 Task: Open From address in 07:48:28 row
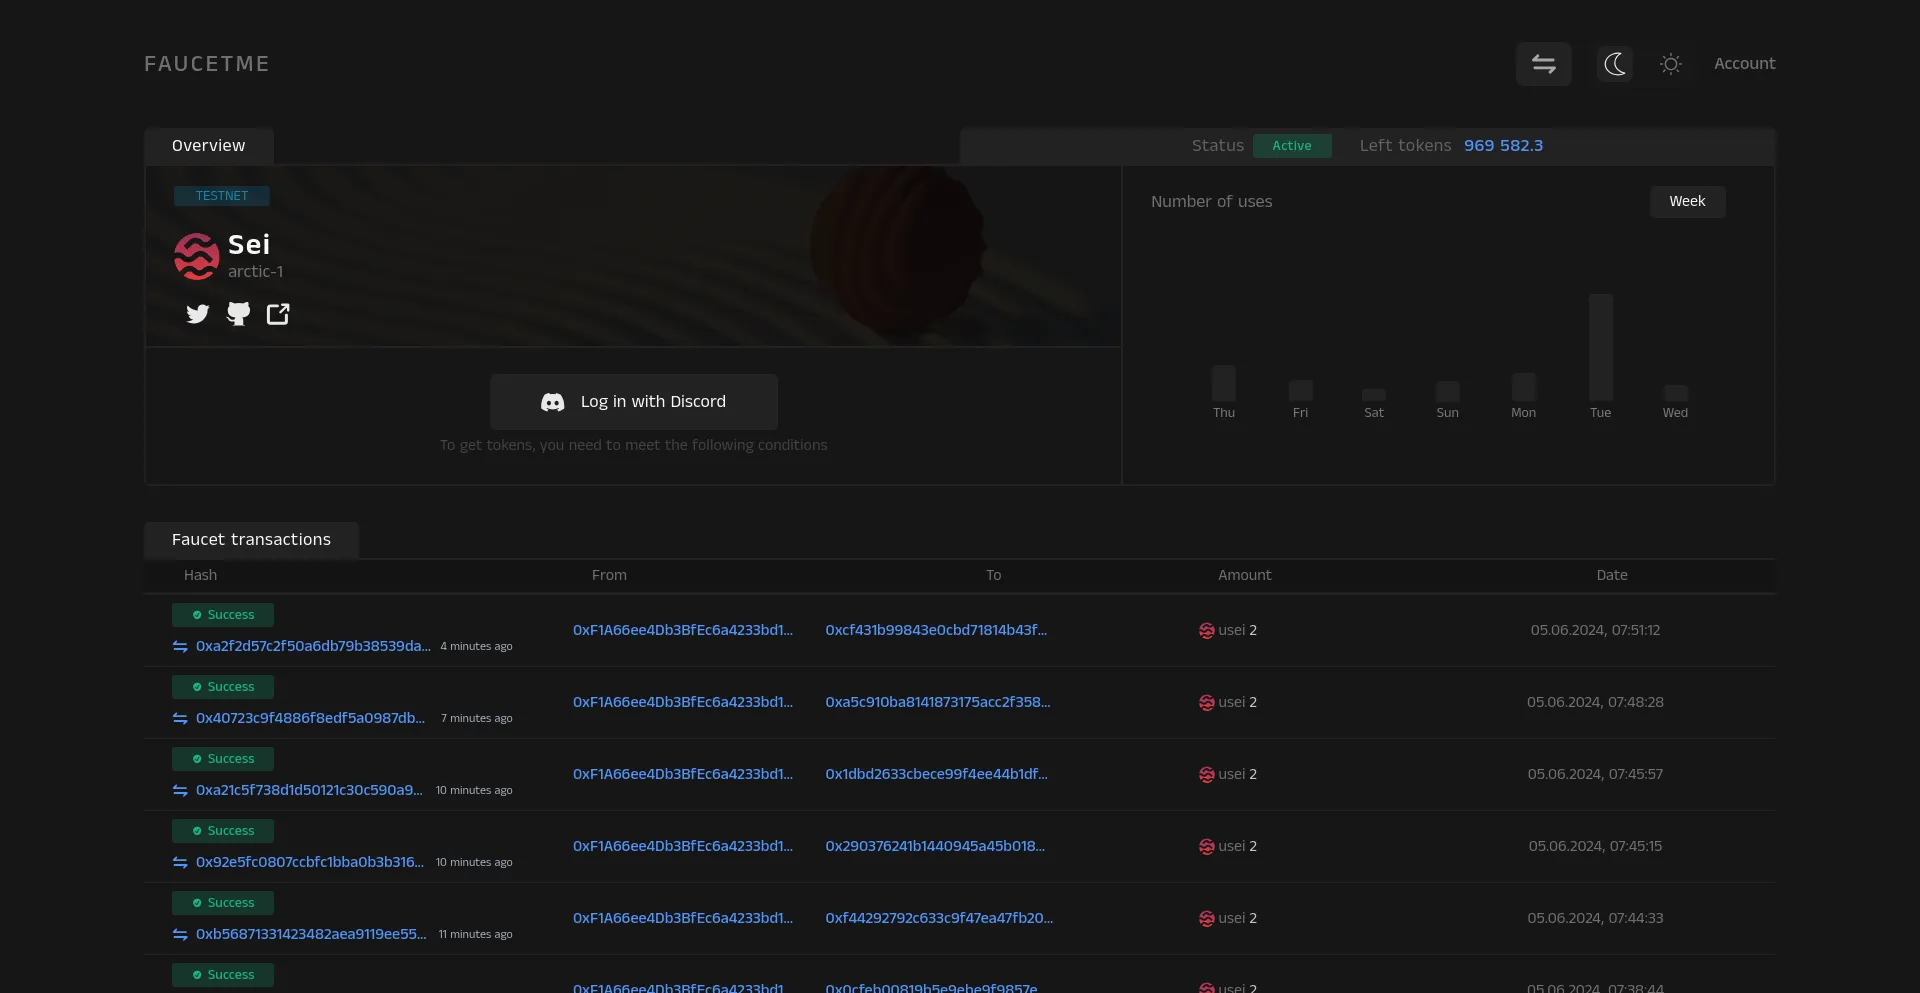pyautogui.click(x=683, y=702)
